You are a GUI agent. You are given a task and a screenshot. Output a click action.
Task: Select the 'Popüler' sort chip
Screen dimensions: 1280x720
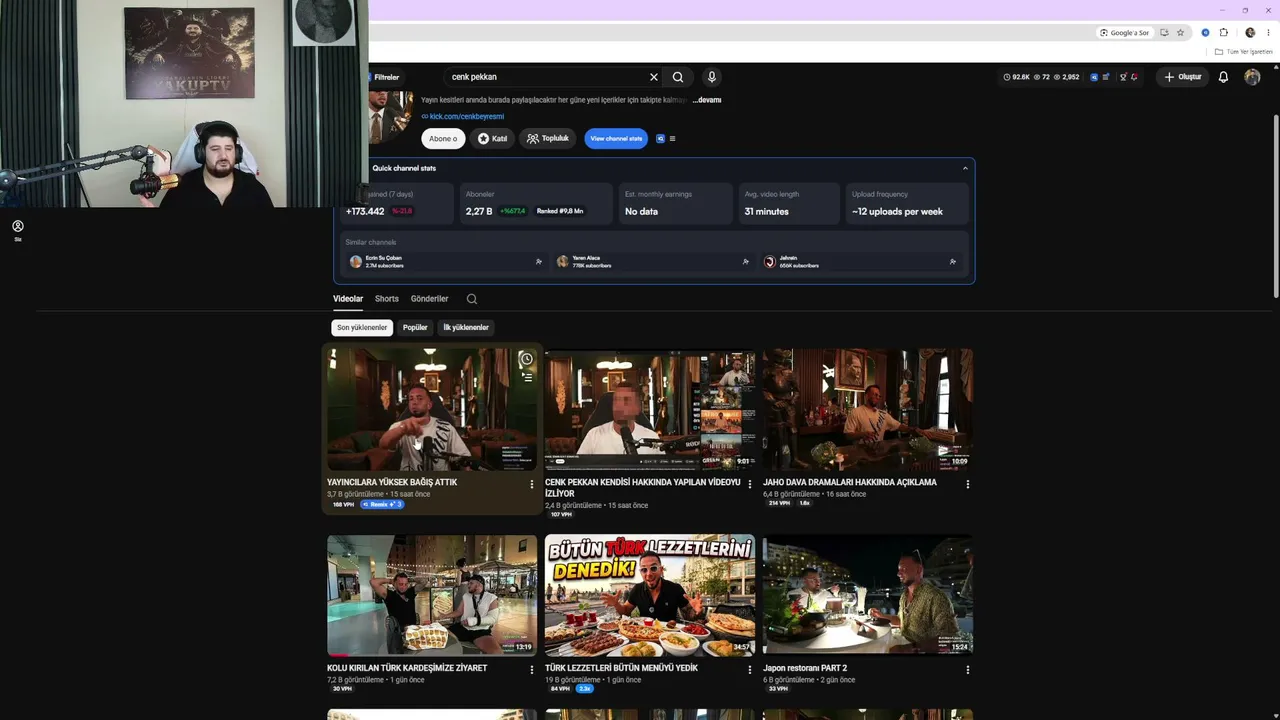(415, 328)
